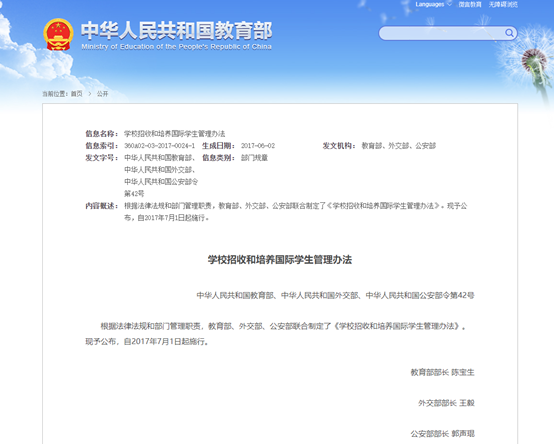Select the issuing bodies 教育部、外交部、公安部
This screenshot has width=554, height=444.
[x=399, y=146]
